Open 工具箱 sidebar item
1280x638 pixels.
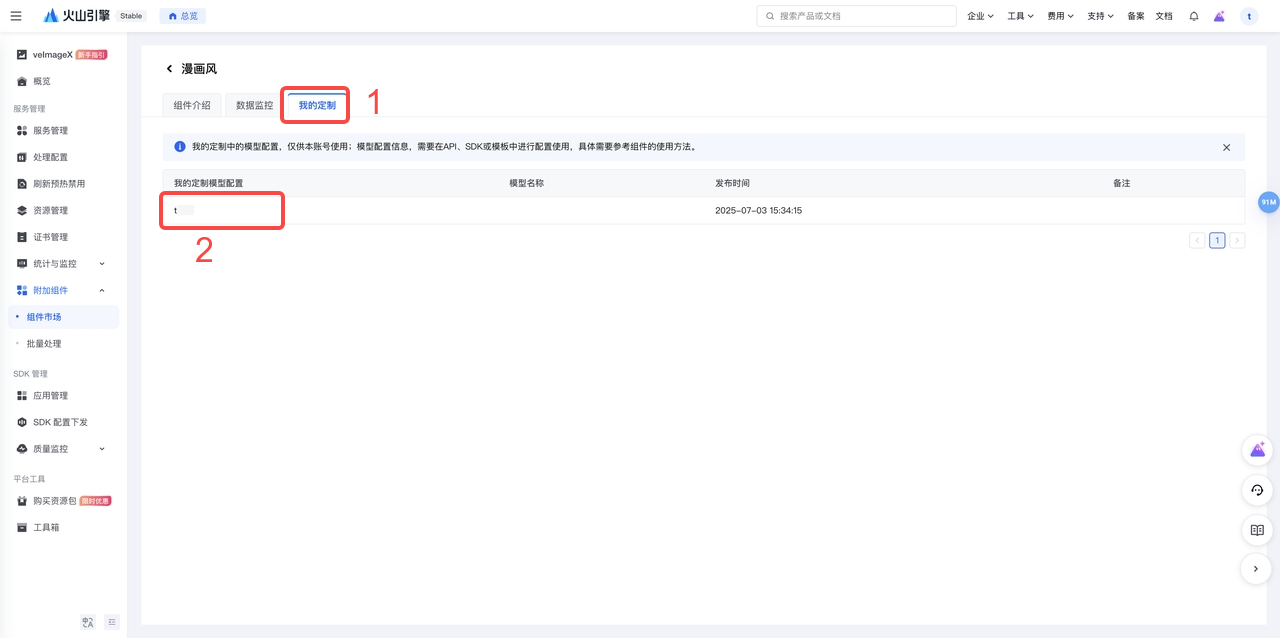pyautogui.click(x=46, y=527)
